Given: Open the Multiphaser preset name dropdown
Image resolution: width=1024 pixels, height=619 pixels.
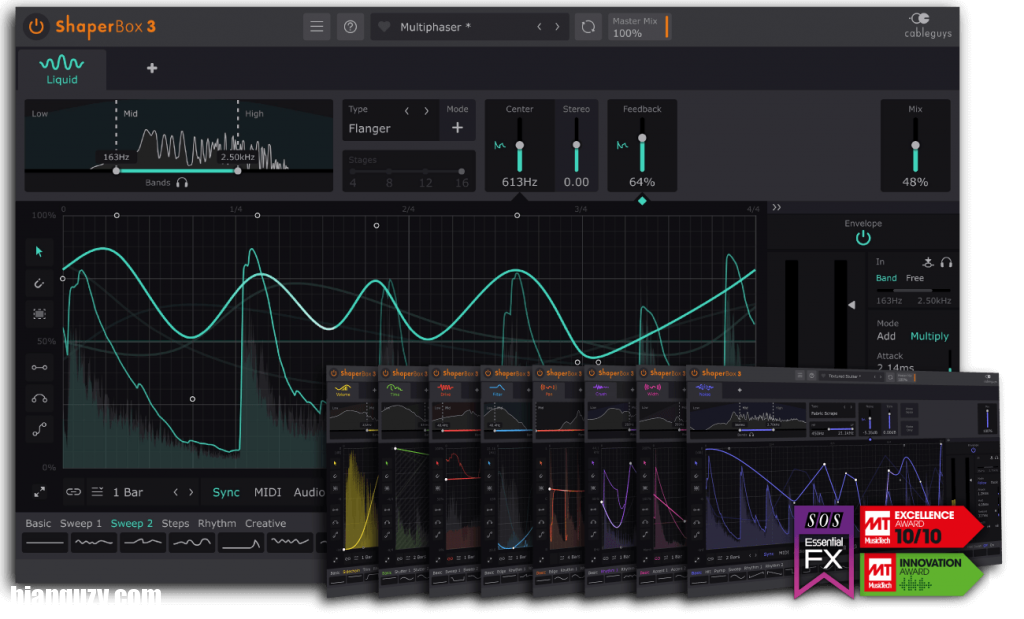Looking at the screenshot, I should (x=436, y=27).
